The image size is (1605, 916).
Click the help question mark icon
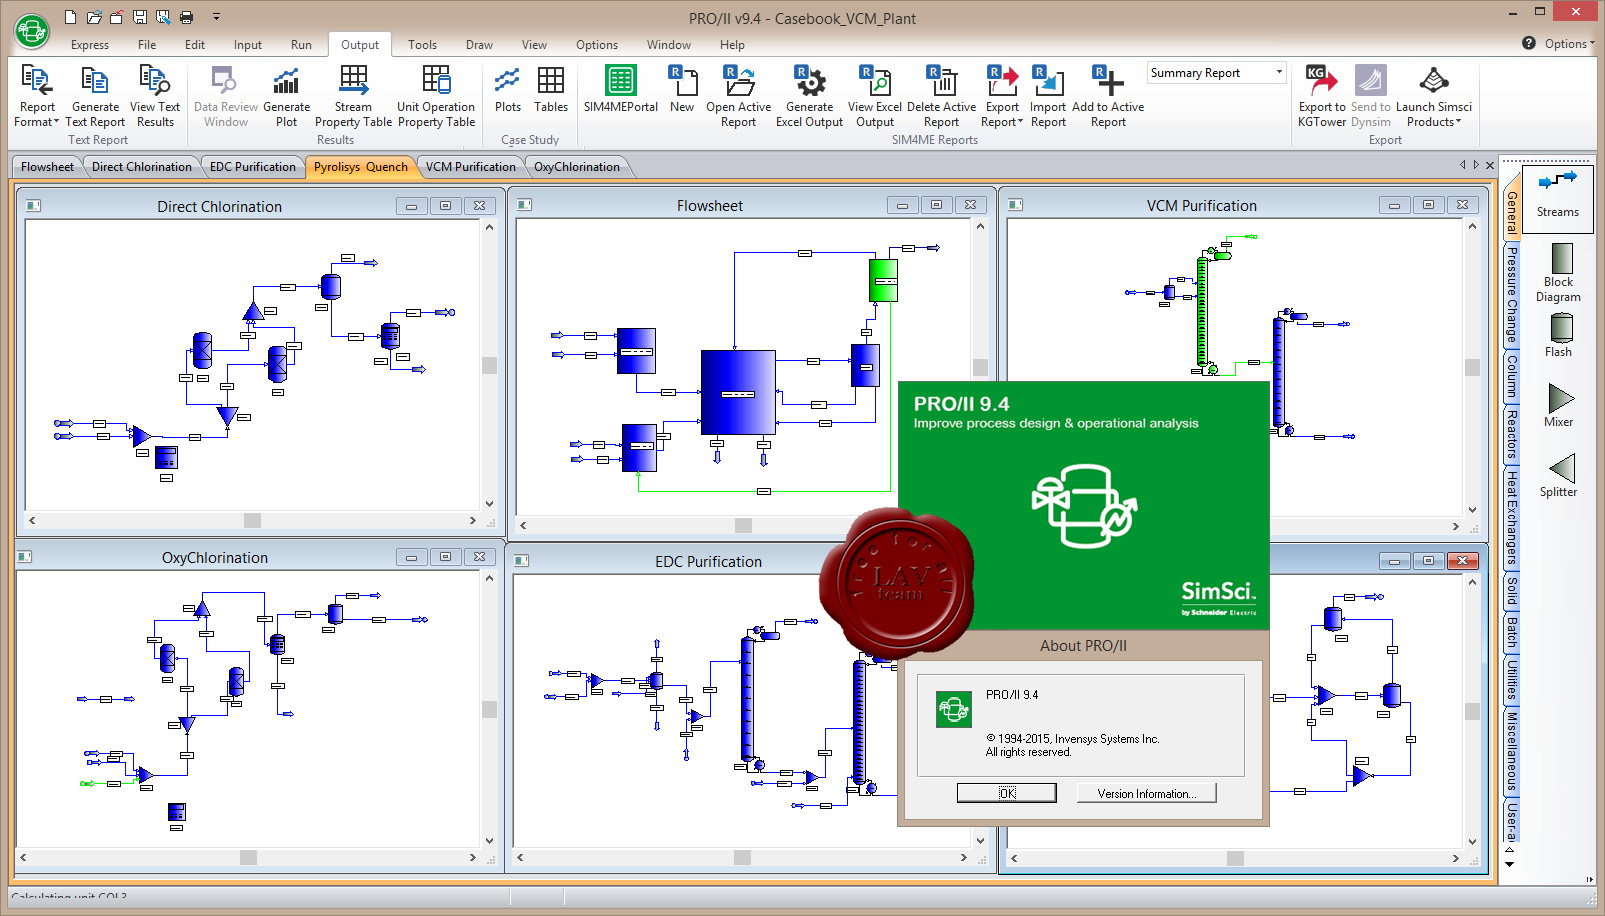(1528, 43)
